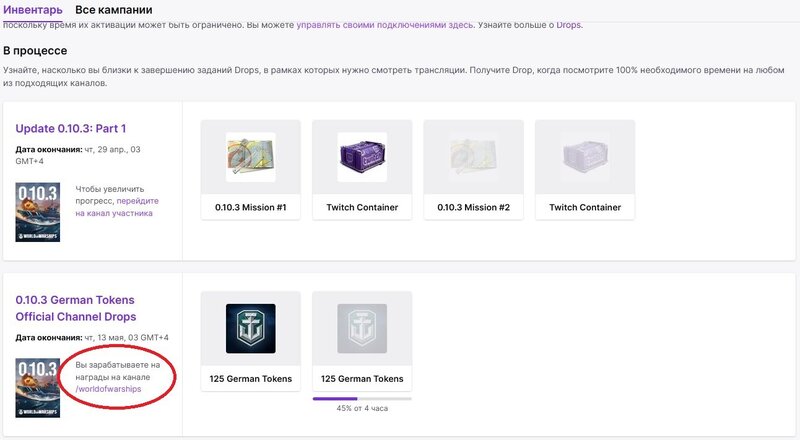This screenshot has height=440, width=800.
Task: Open 0.10.3 German Tokens Official Channel Drops link
Action: coord(76,308)
